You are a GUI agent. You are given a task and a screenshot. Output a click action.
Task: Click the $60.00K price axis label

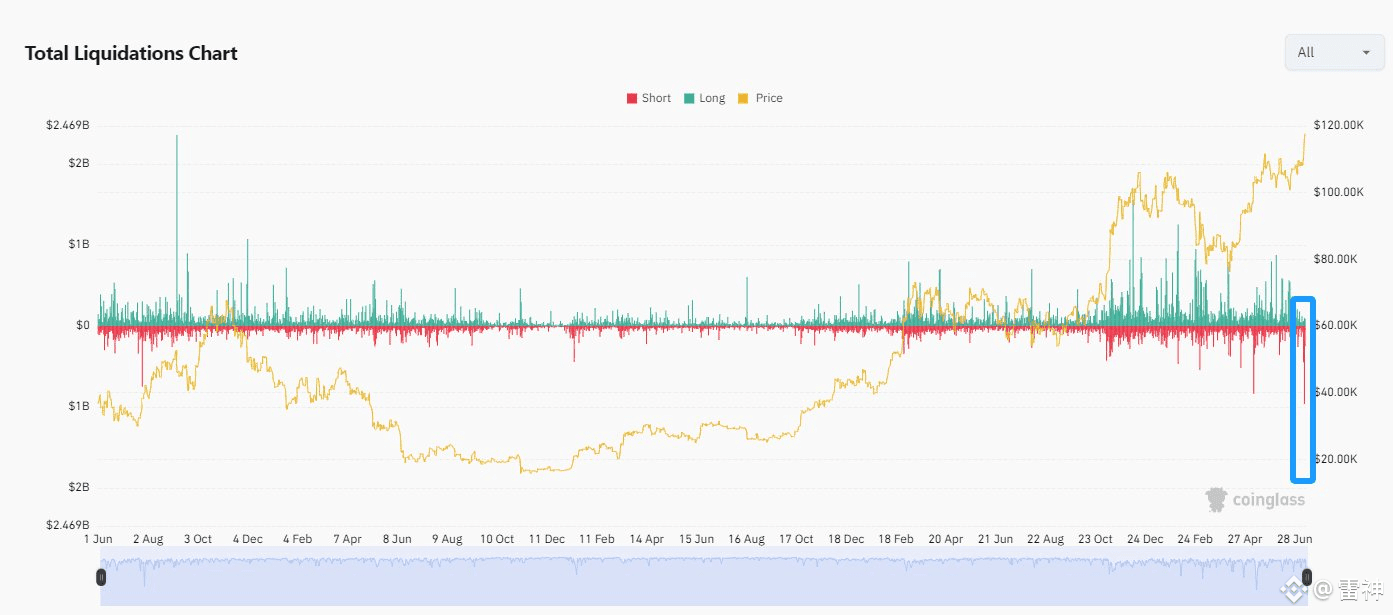(x=1335, y=326)
